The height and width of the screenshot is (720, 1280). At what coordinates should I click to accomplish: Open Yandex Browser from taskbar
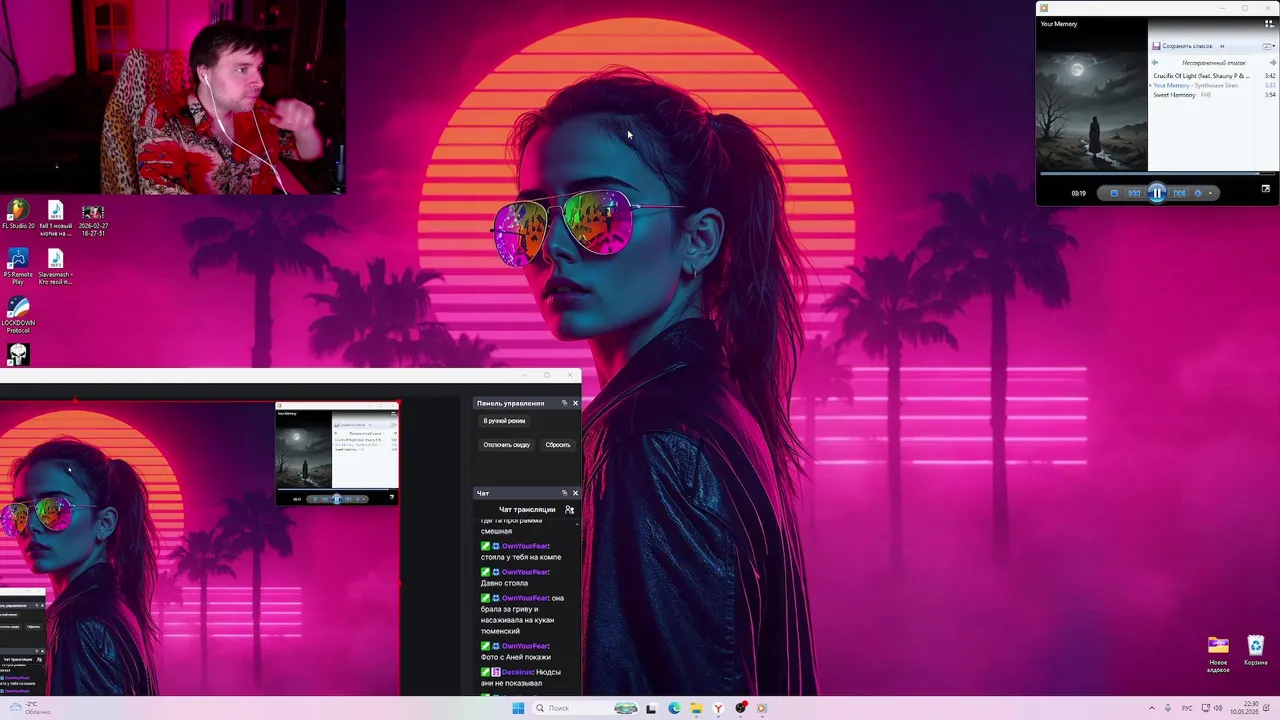point(718,708)
